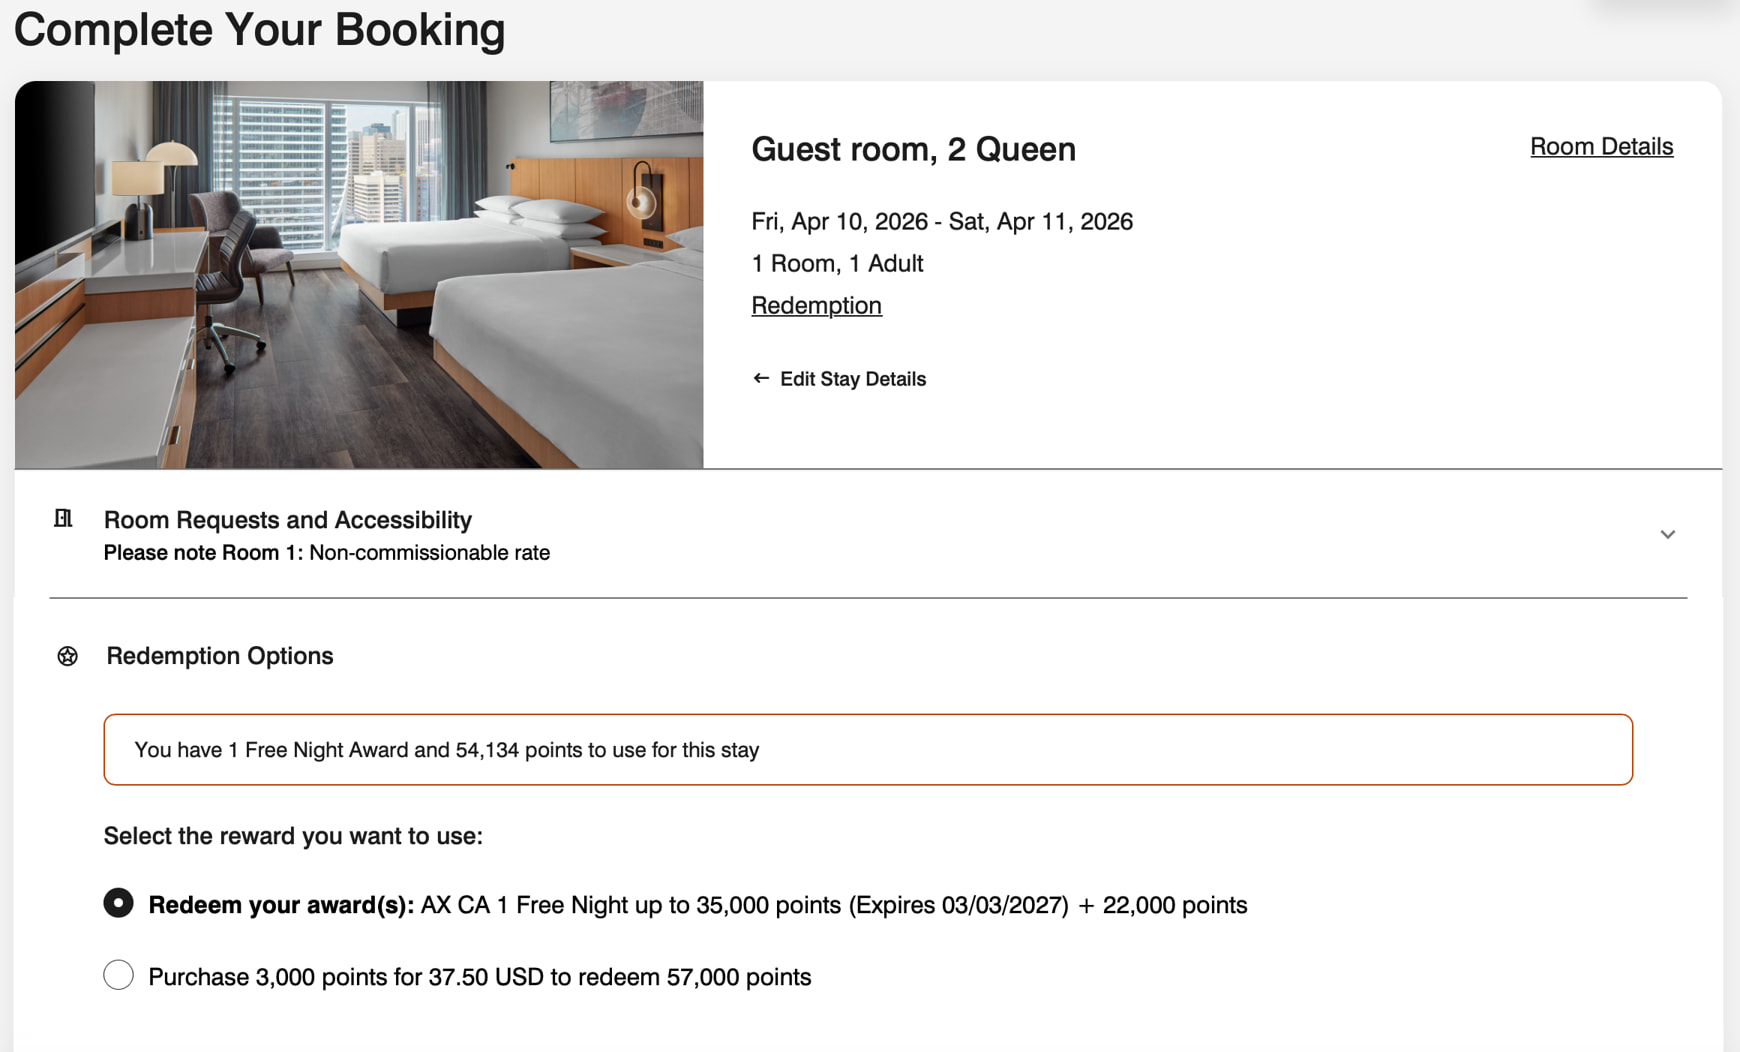Open Room Details
The width and height of the screenshot is (1740, 1052).
coord(1601,146)
